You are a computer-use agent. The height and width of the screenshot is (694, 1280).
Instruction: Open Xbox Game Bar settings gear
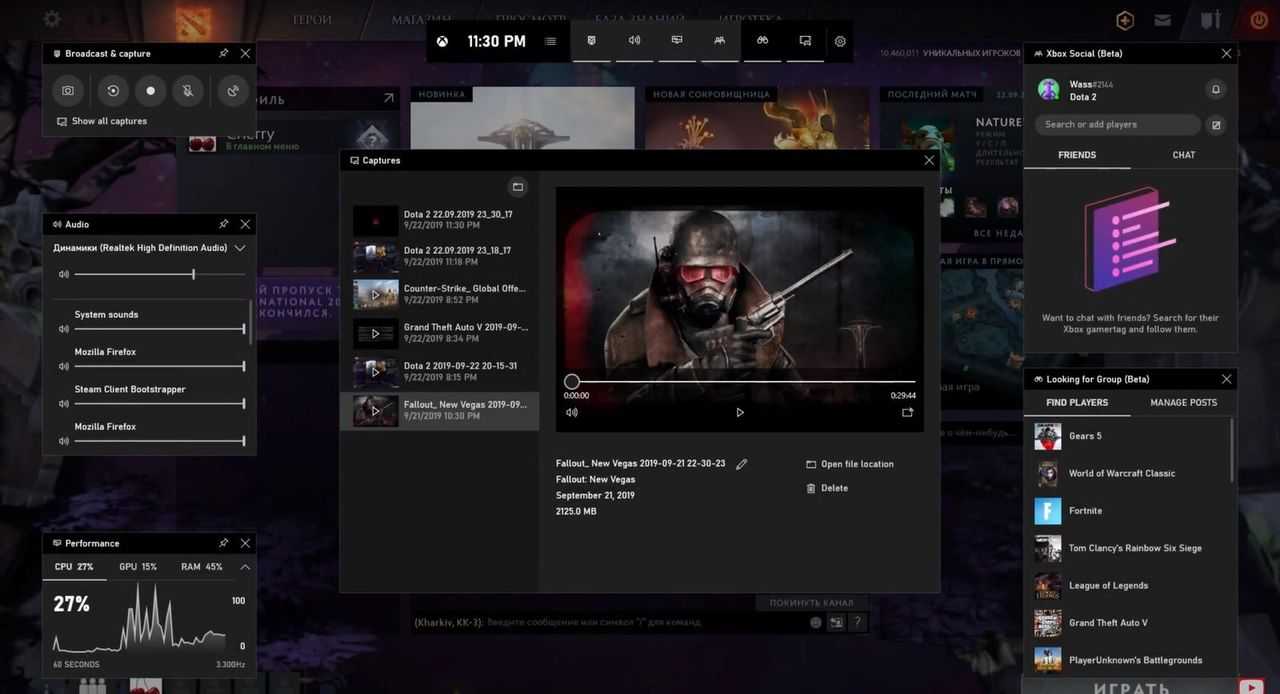tap(840, 41)
